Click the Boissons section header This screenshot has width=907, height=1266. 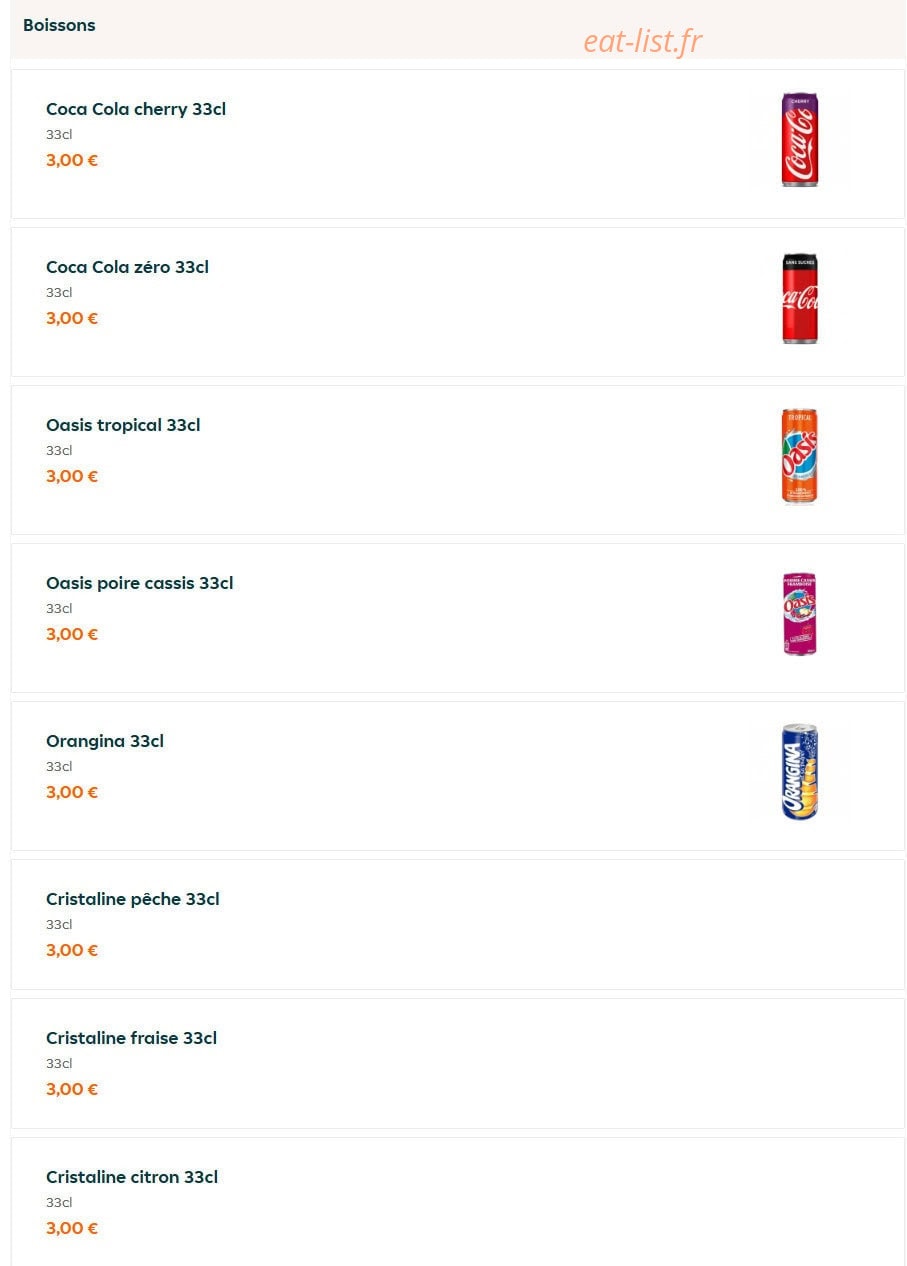click(x=59, y=25)
